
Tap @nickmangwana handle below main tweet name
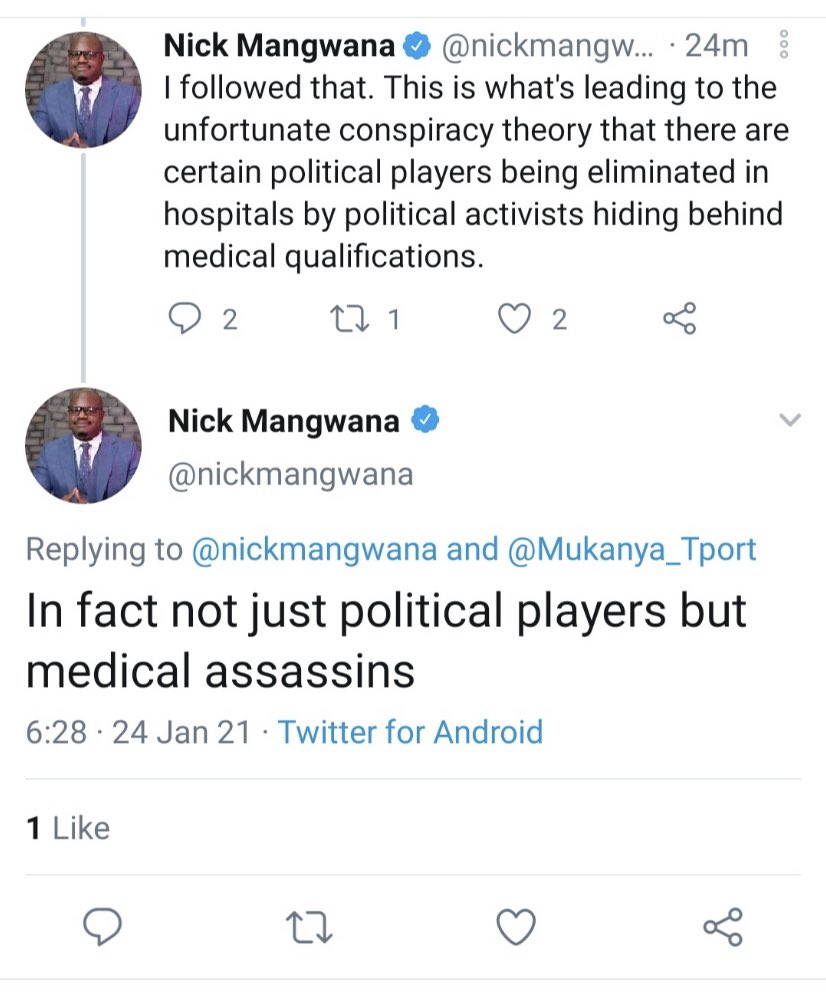[290, 474]
